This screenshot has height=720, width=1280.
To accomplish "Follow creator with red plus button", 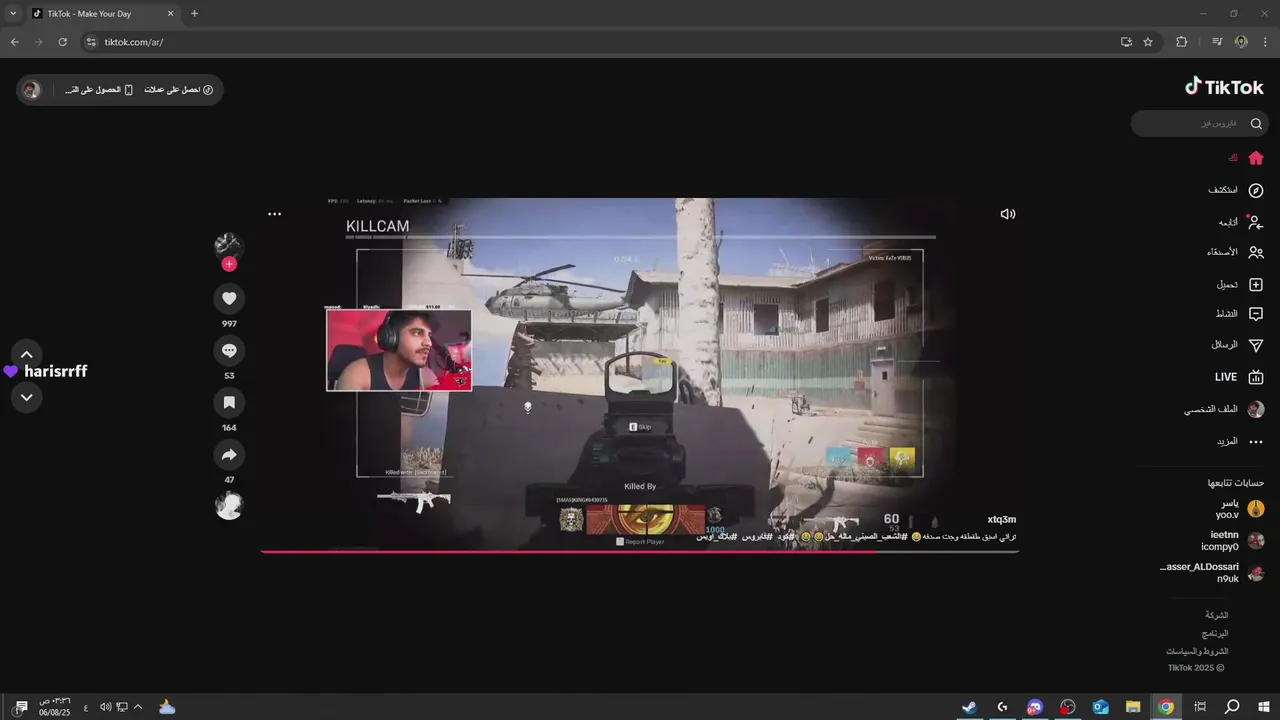I will [x=229, y=264].
